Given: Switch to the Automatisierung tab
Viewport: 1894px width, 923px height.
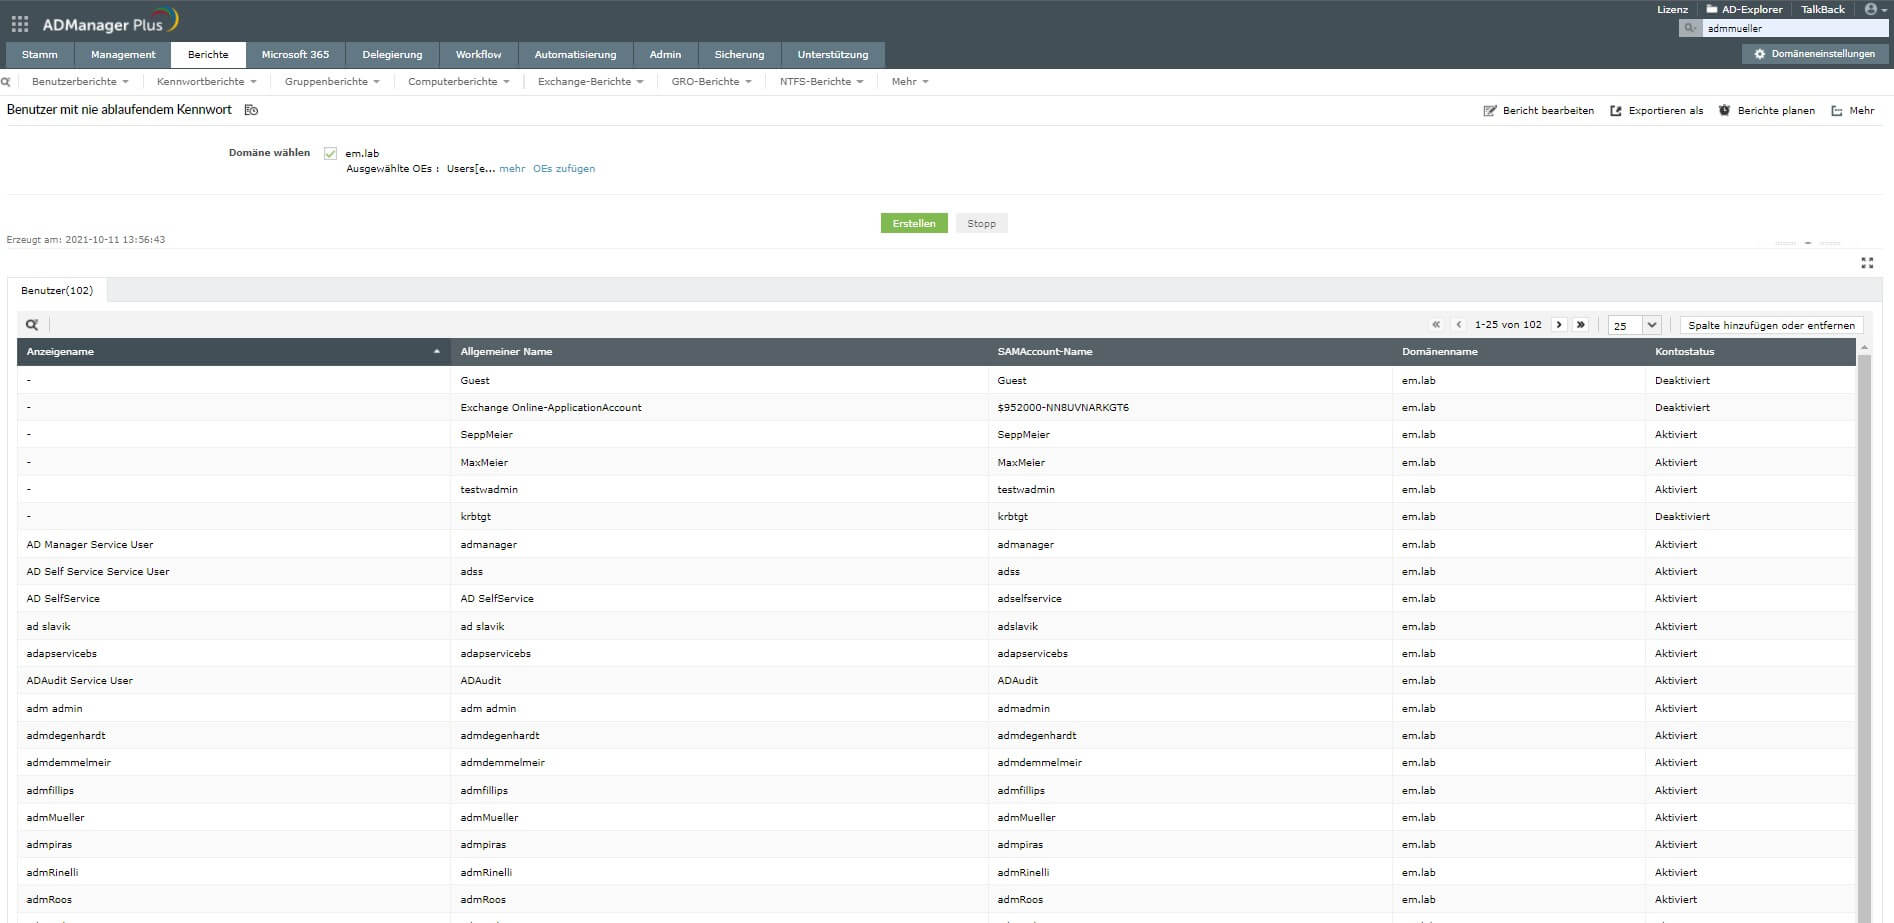Looking at the screenshot, I should tap(575, 55).
